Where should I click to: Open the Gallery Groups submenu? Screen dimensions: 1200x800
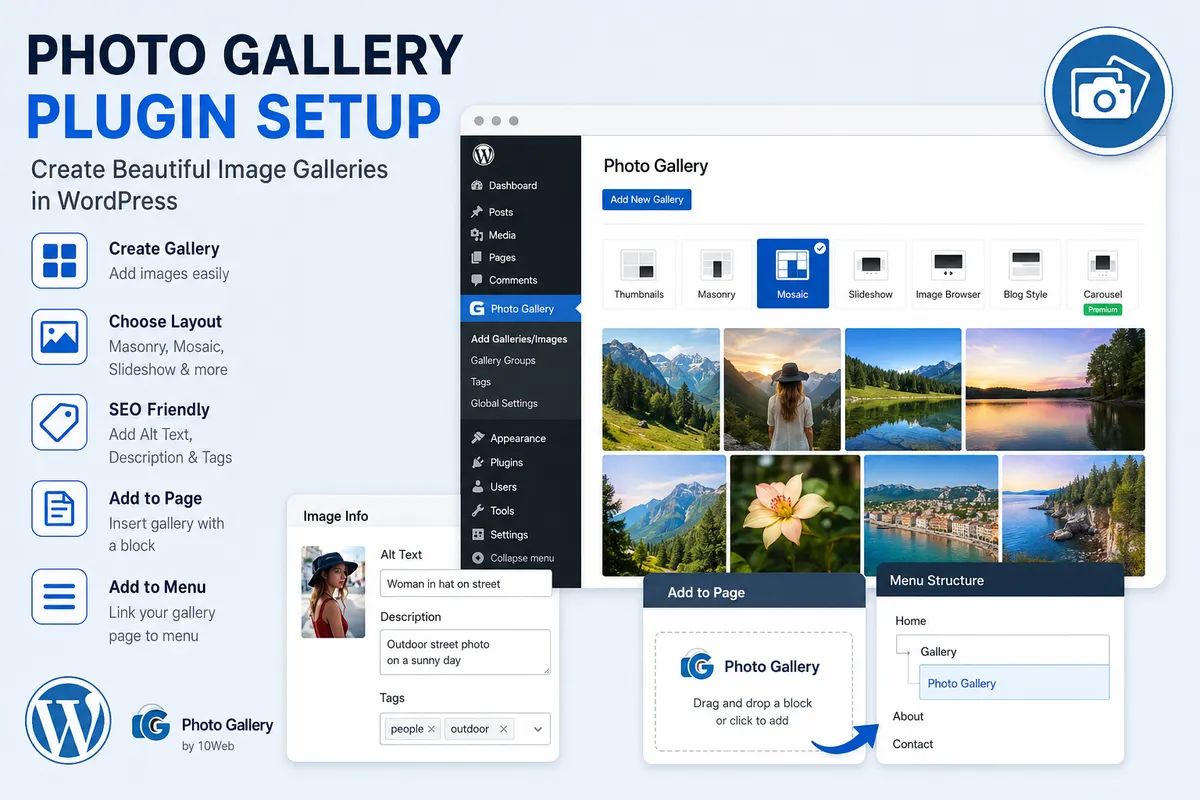click(x=503, y=360)
